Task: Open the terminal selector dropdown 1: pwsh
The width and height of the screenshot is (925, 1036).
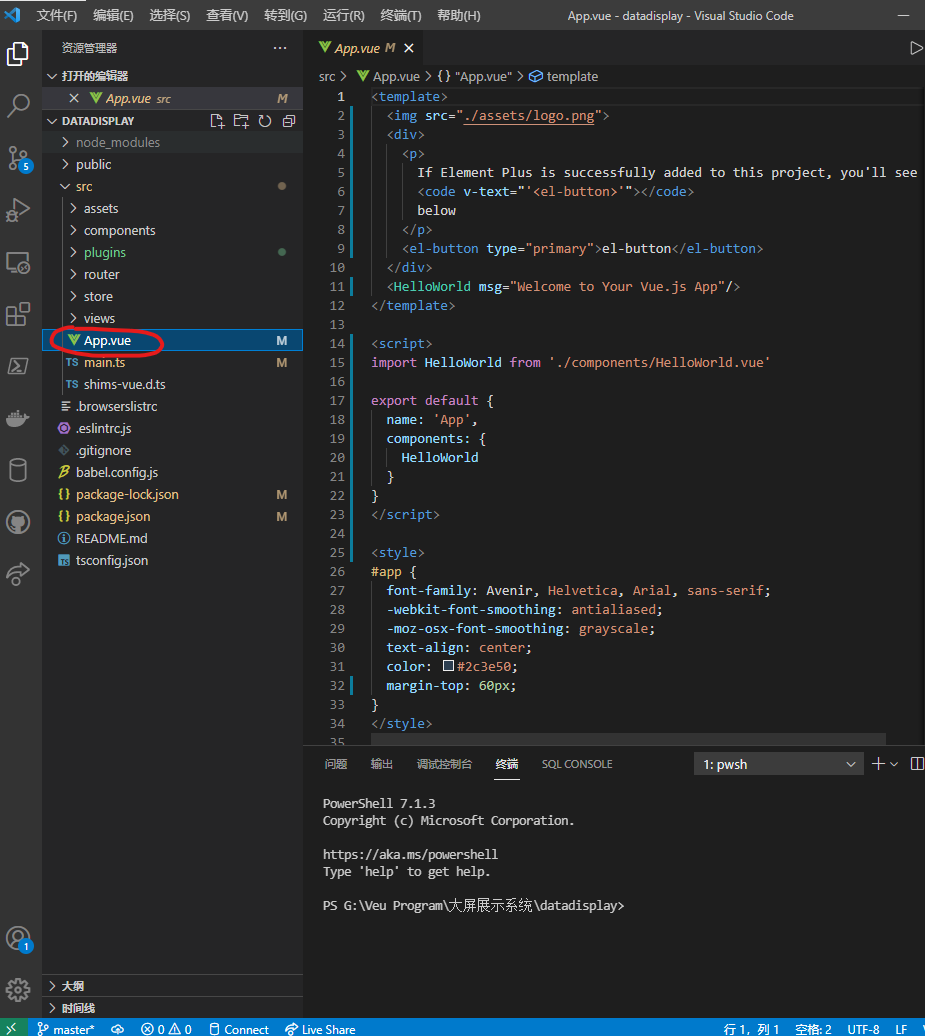Action: pyautogui.click(x=778, y=764)
